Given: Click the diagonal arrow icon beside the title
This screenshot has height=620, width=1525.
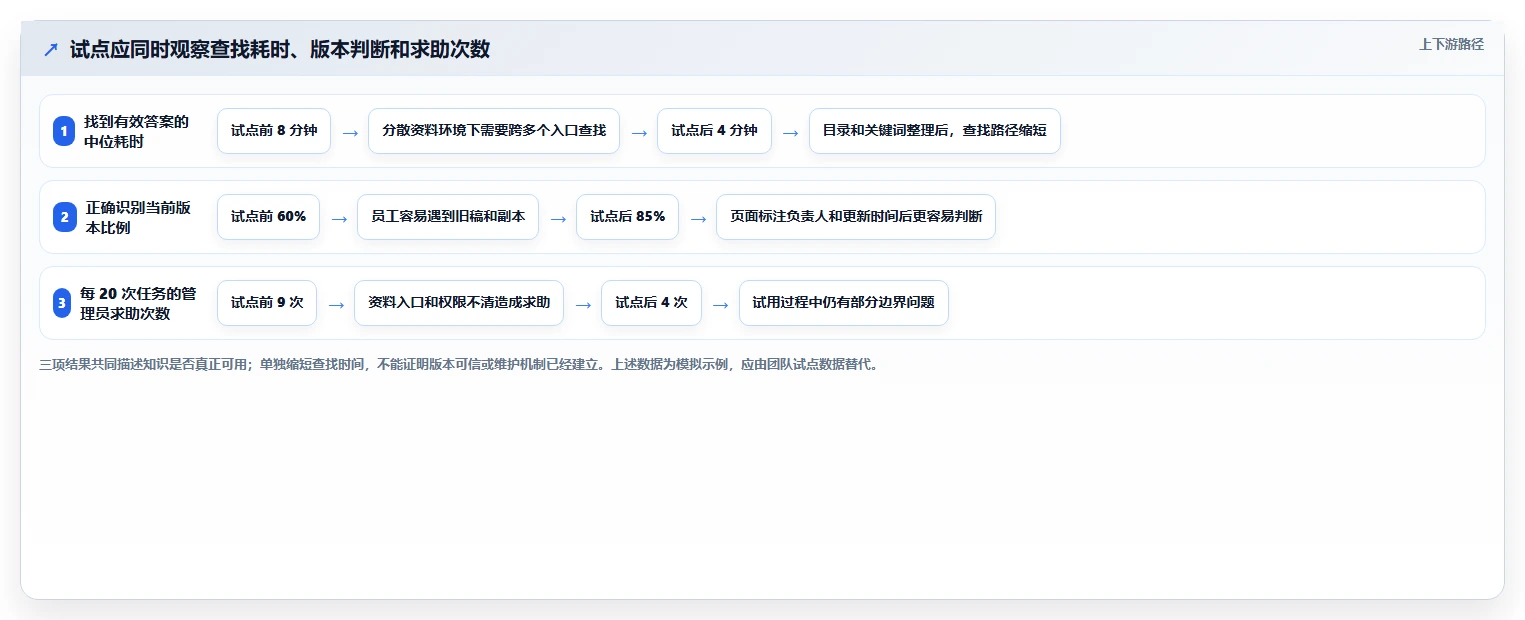Looking at the screenshot, I should click(x=51, y=49).
